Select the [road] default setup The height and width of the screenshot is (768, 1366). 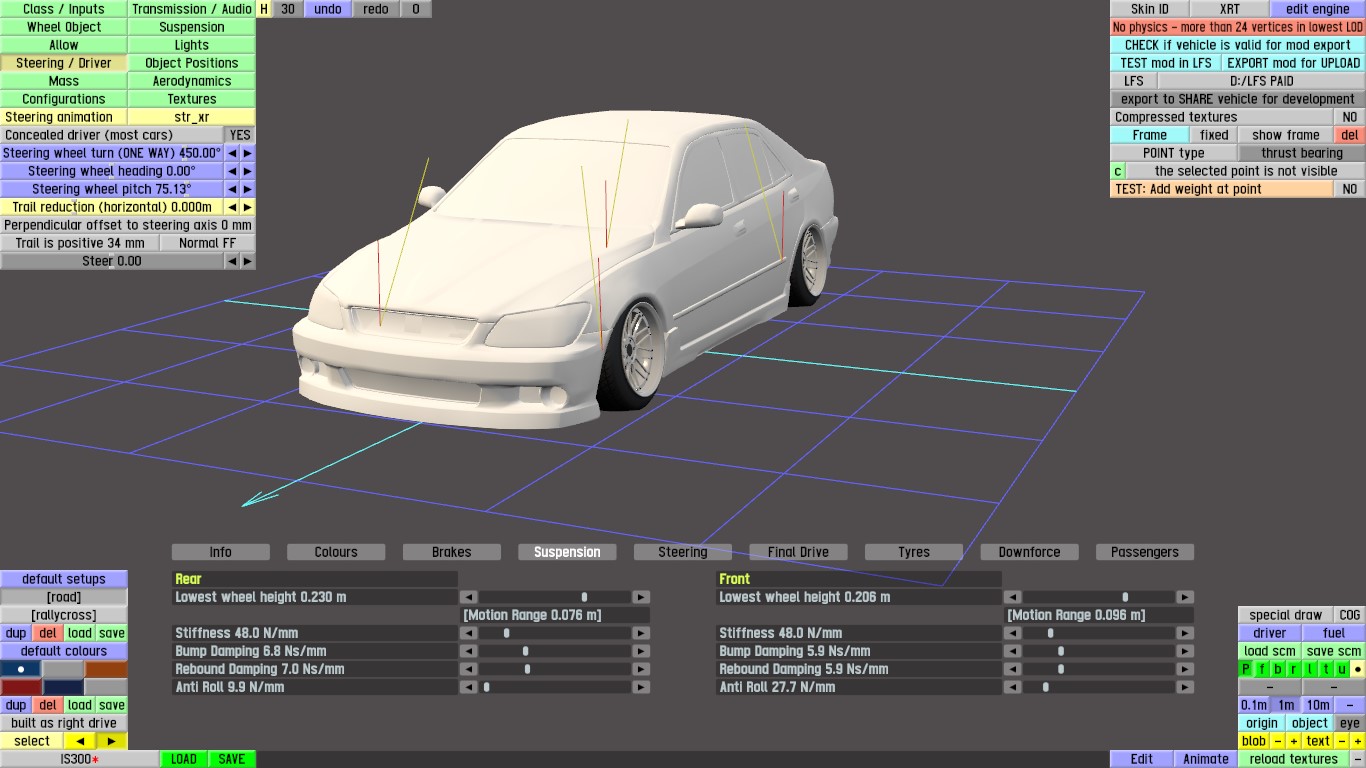tap(64, 597)
